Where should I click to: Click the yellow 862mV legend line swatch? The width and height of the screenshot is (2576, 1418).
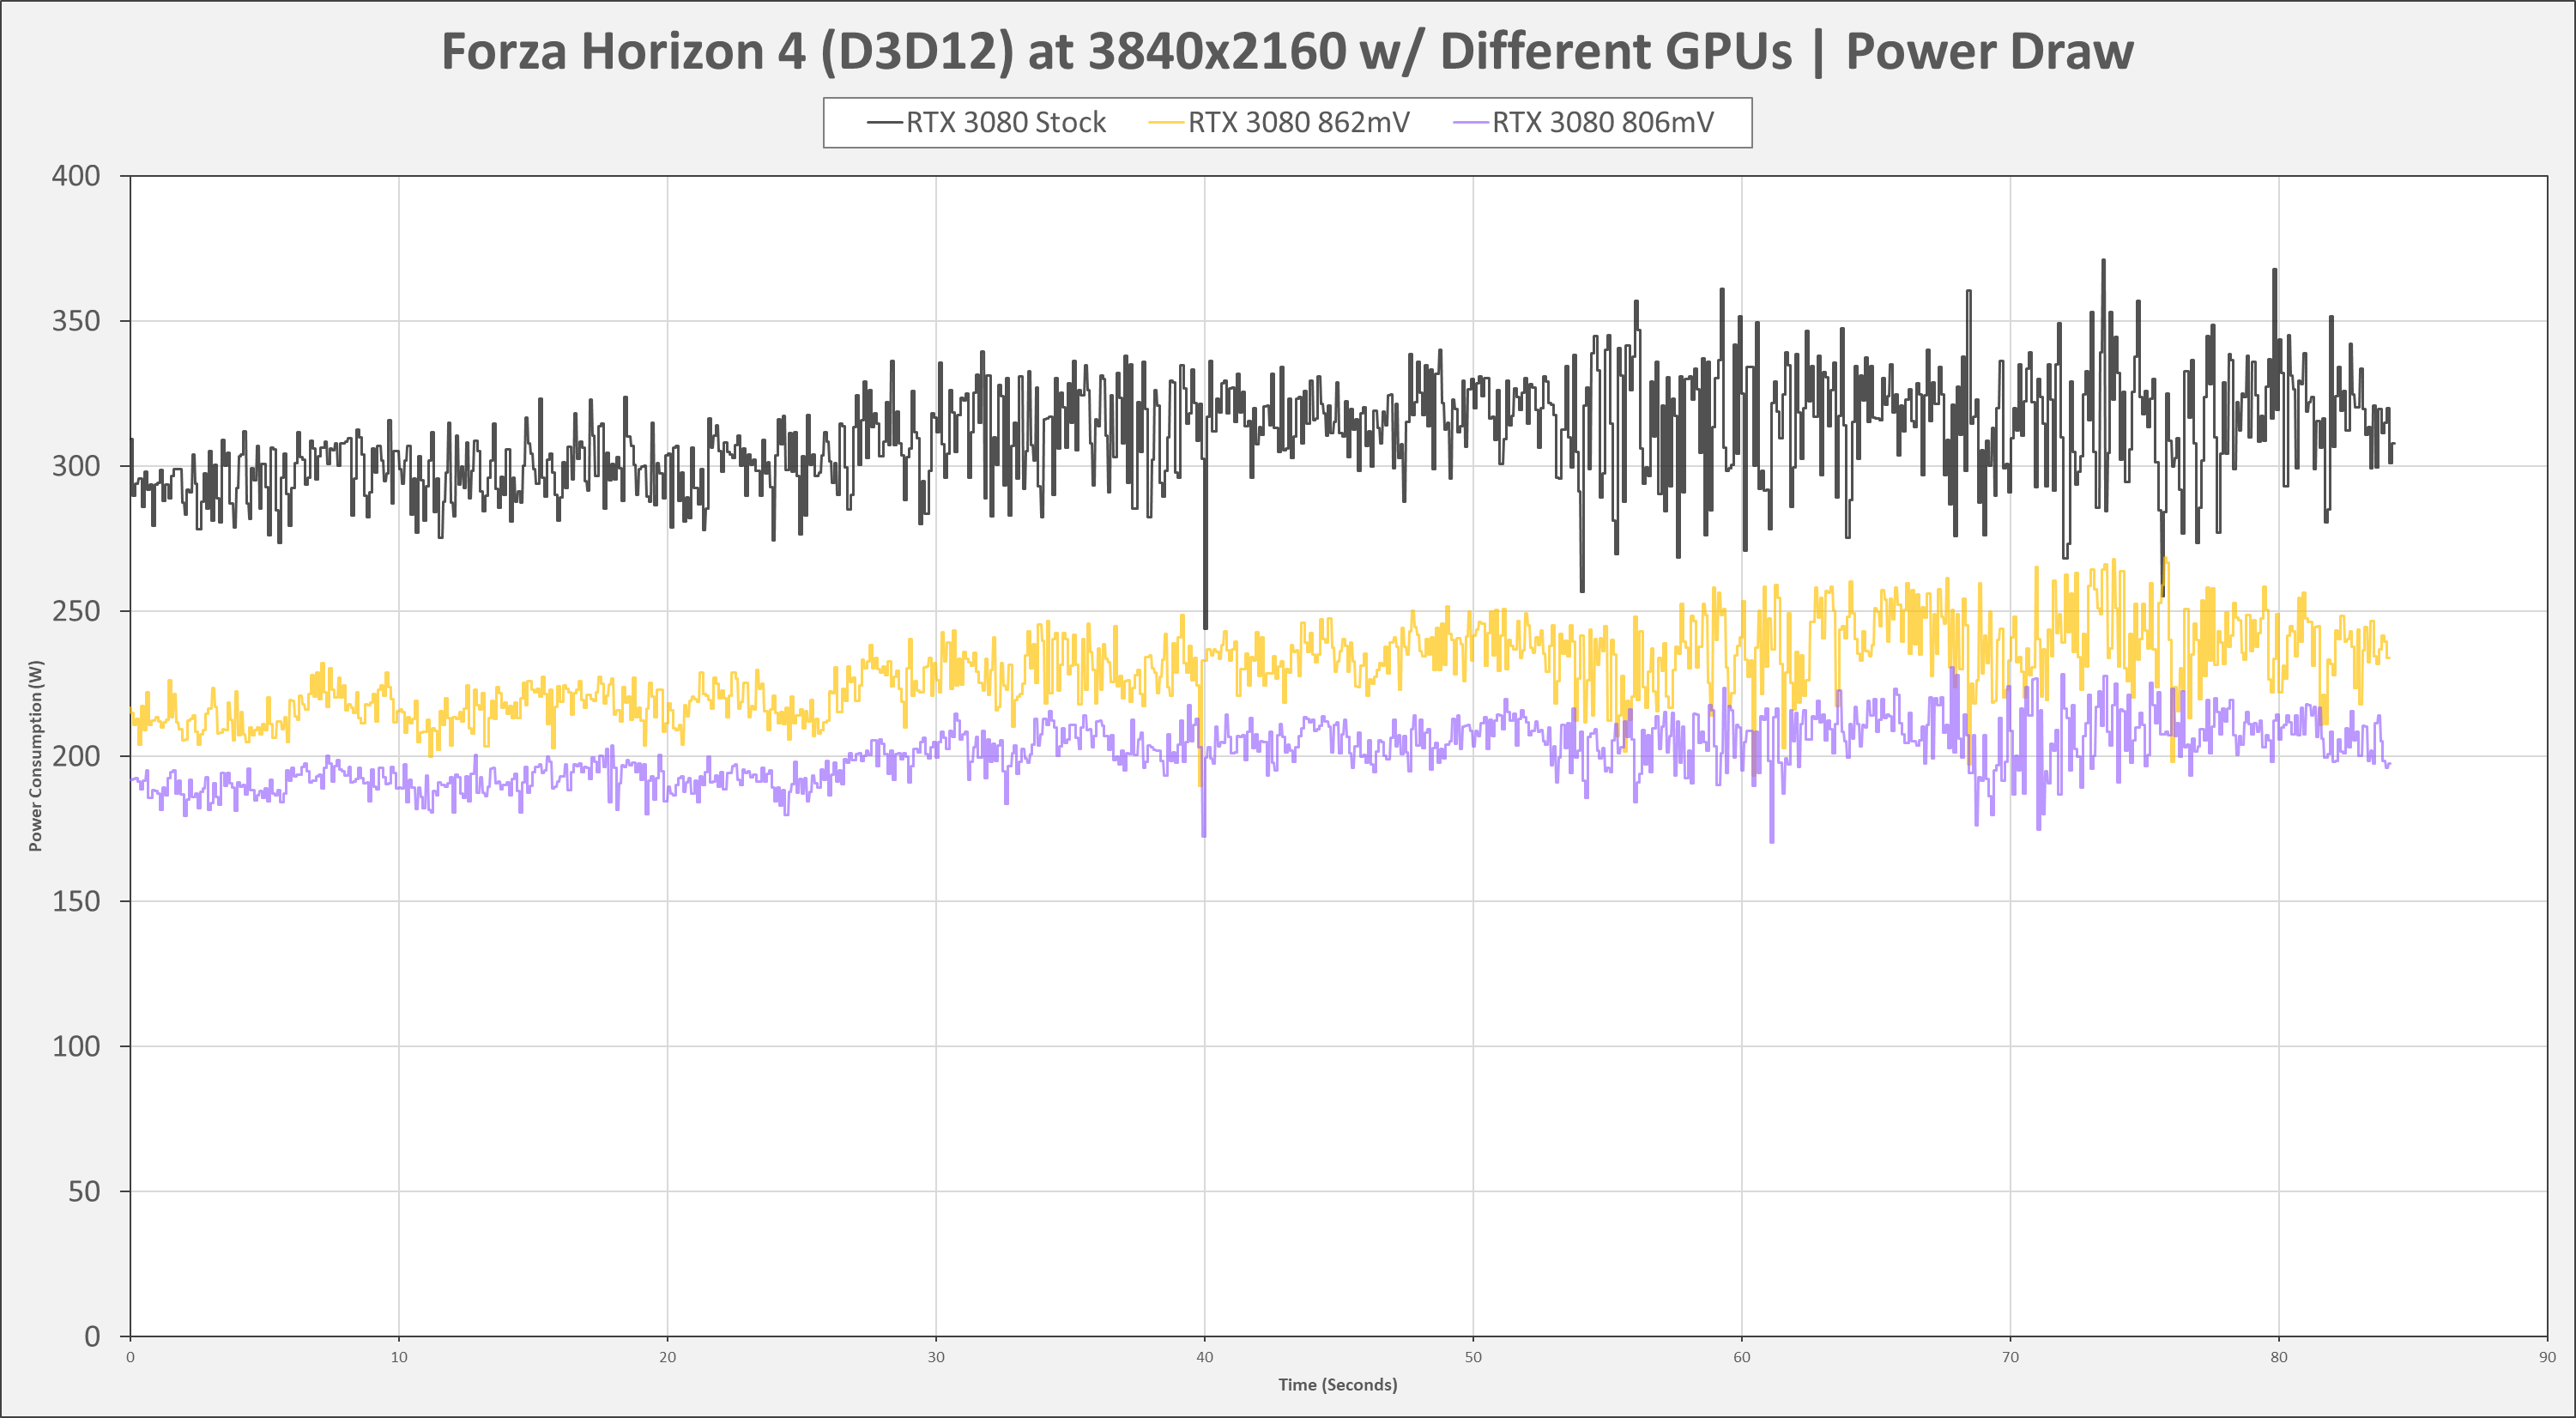point(1166,123)
